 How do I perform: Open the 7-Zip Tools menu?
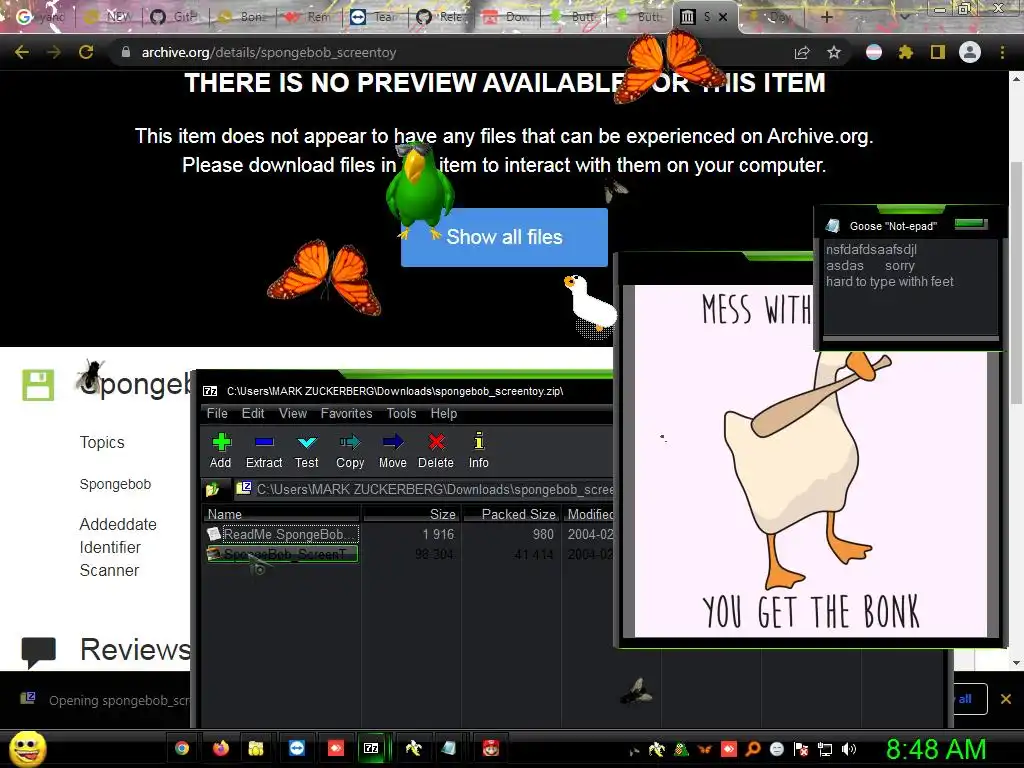tap(401, 413)
